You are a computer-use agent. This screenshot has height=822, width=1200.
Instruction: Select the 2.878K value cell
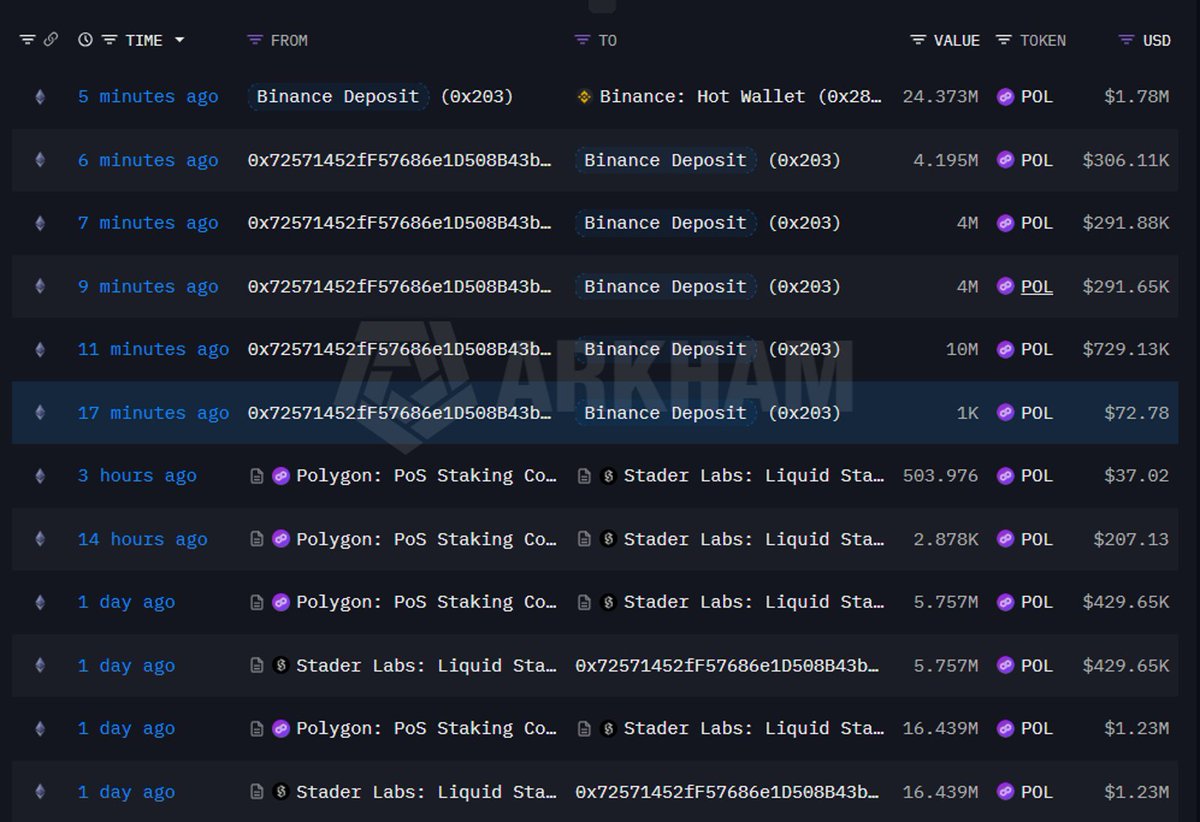tap(946, 539)
